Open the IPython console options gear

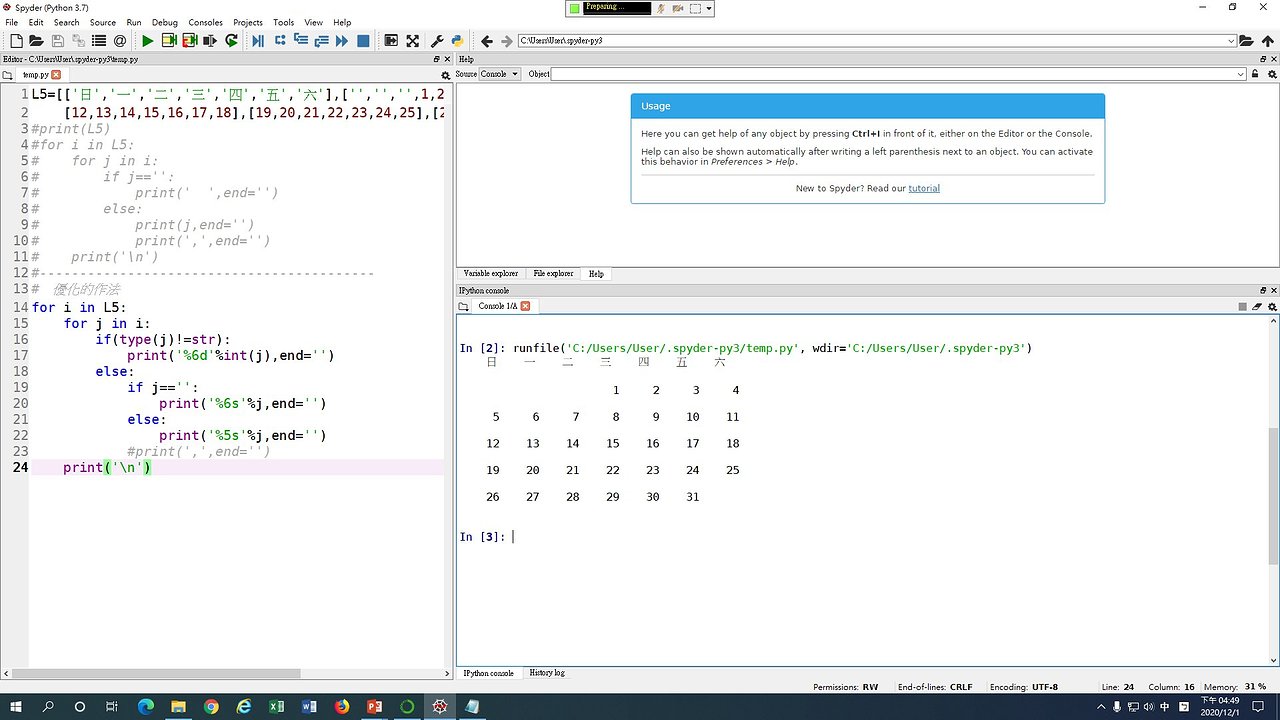[x=1271, y=306]
